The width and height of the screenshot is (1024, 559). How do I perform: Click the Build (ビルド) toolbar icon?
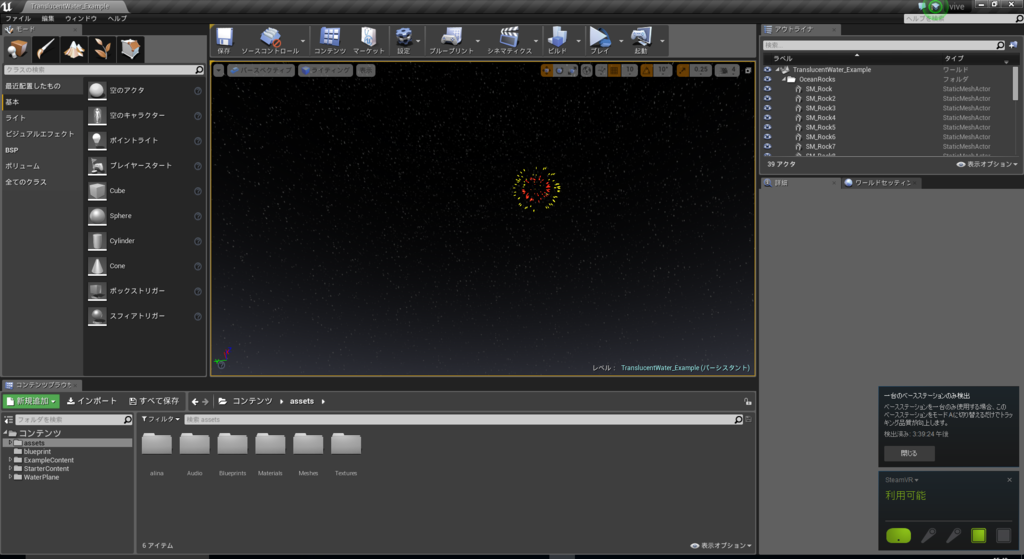click(x=557, y=40)
